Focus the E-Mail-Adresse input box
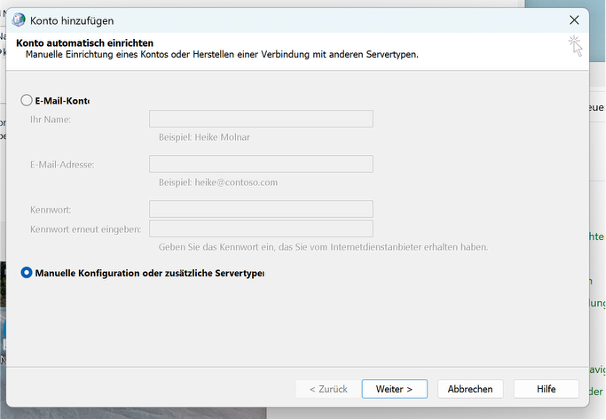 point(261,164)
